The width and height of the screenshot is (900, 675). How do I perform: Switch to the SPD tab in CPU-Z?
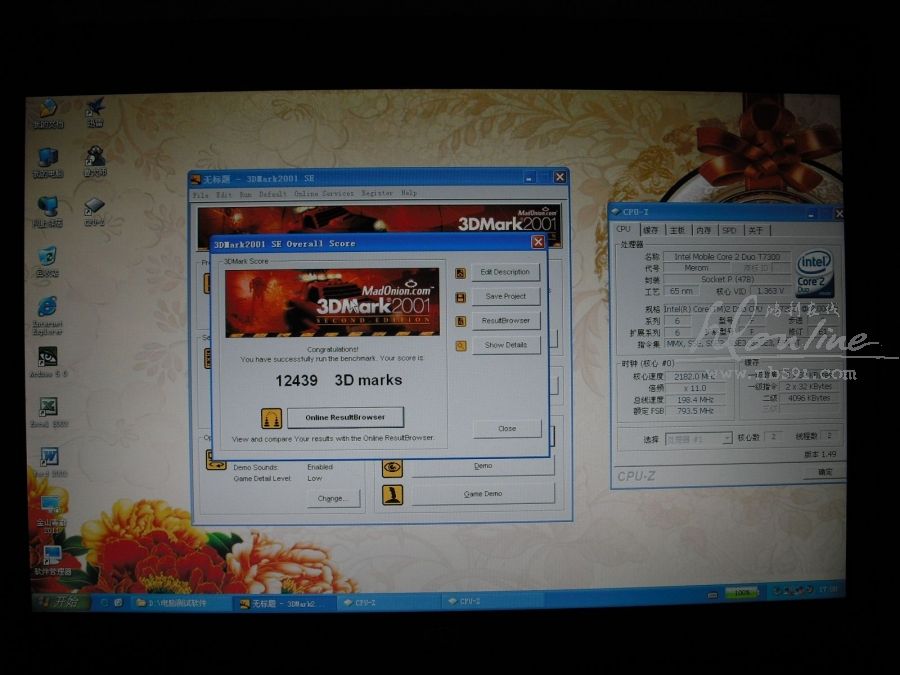729,230
